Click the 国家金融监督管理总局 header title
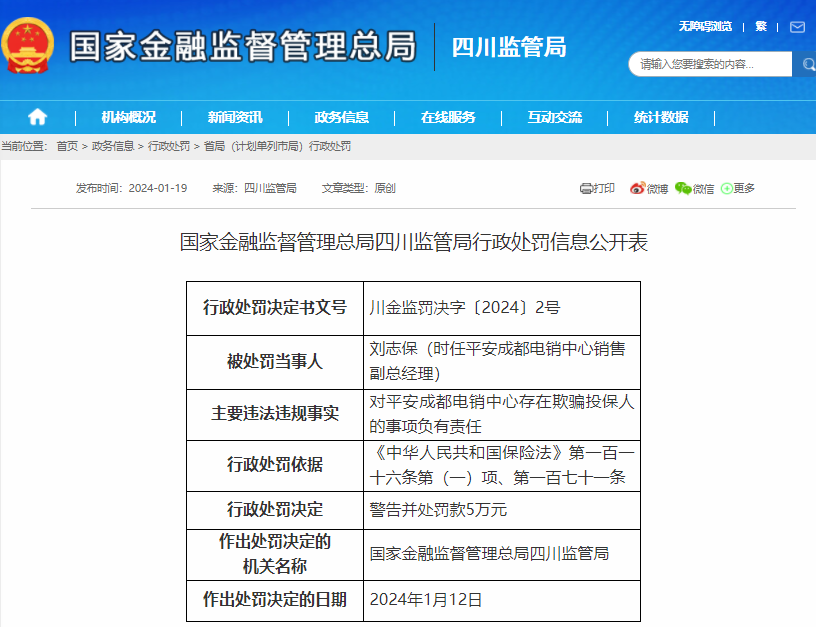 [243, 46]
